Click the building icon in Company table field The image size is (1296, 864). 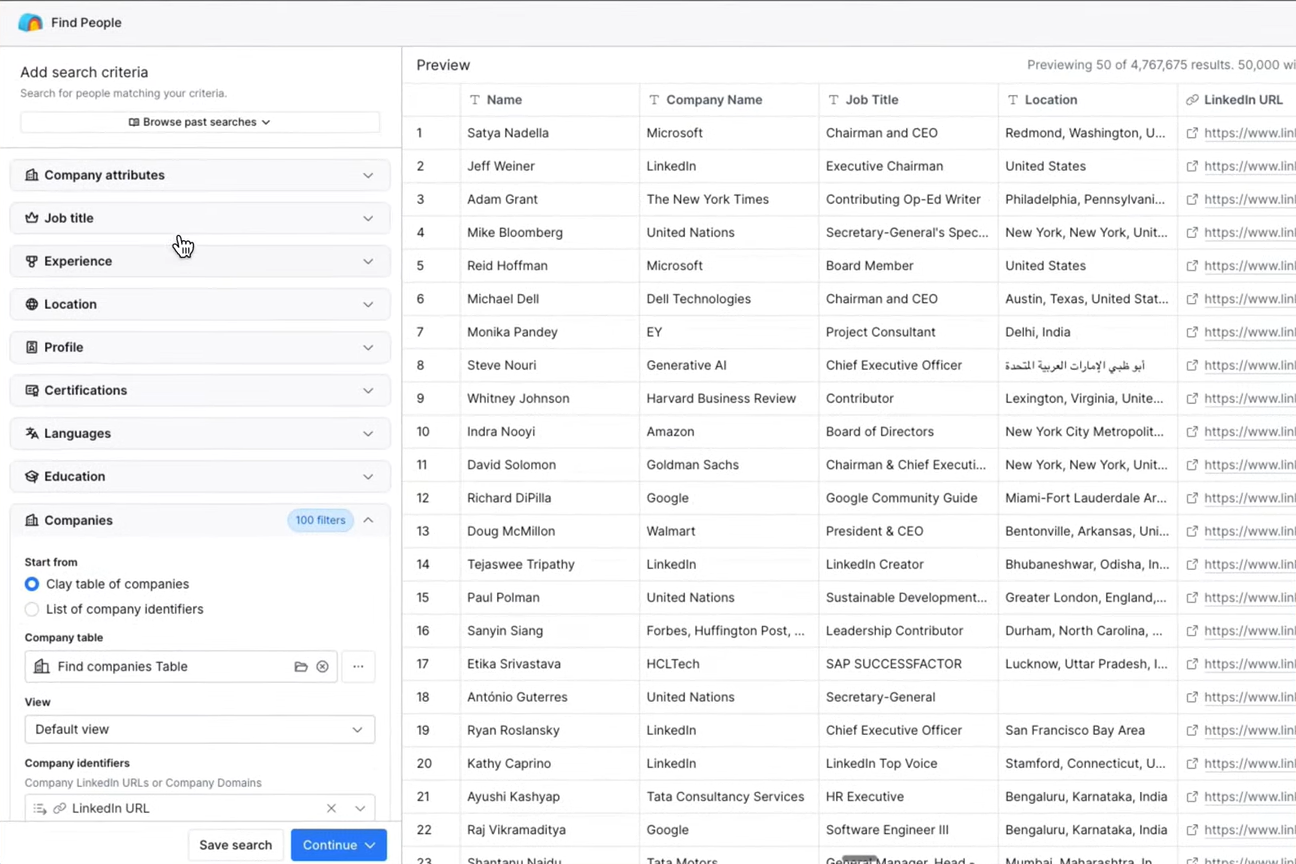pyautogui.click(x=41, y=666)
